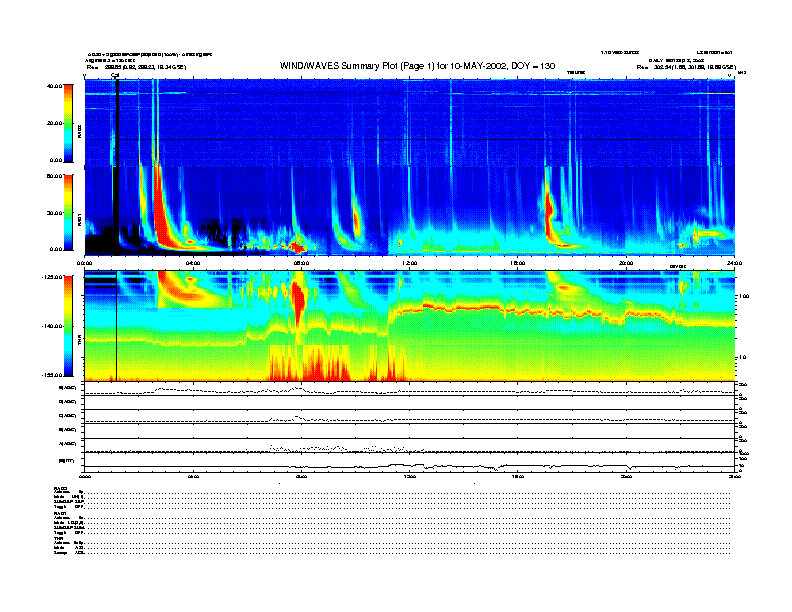Click the 100 frequency label beside TNR panel
This screenshot has height=612, width=792.
pos(744,296)
